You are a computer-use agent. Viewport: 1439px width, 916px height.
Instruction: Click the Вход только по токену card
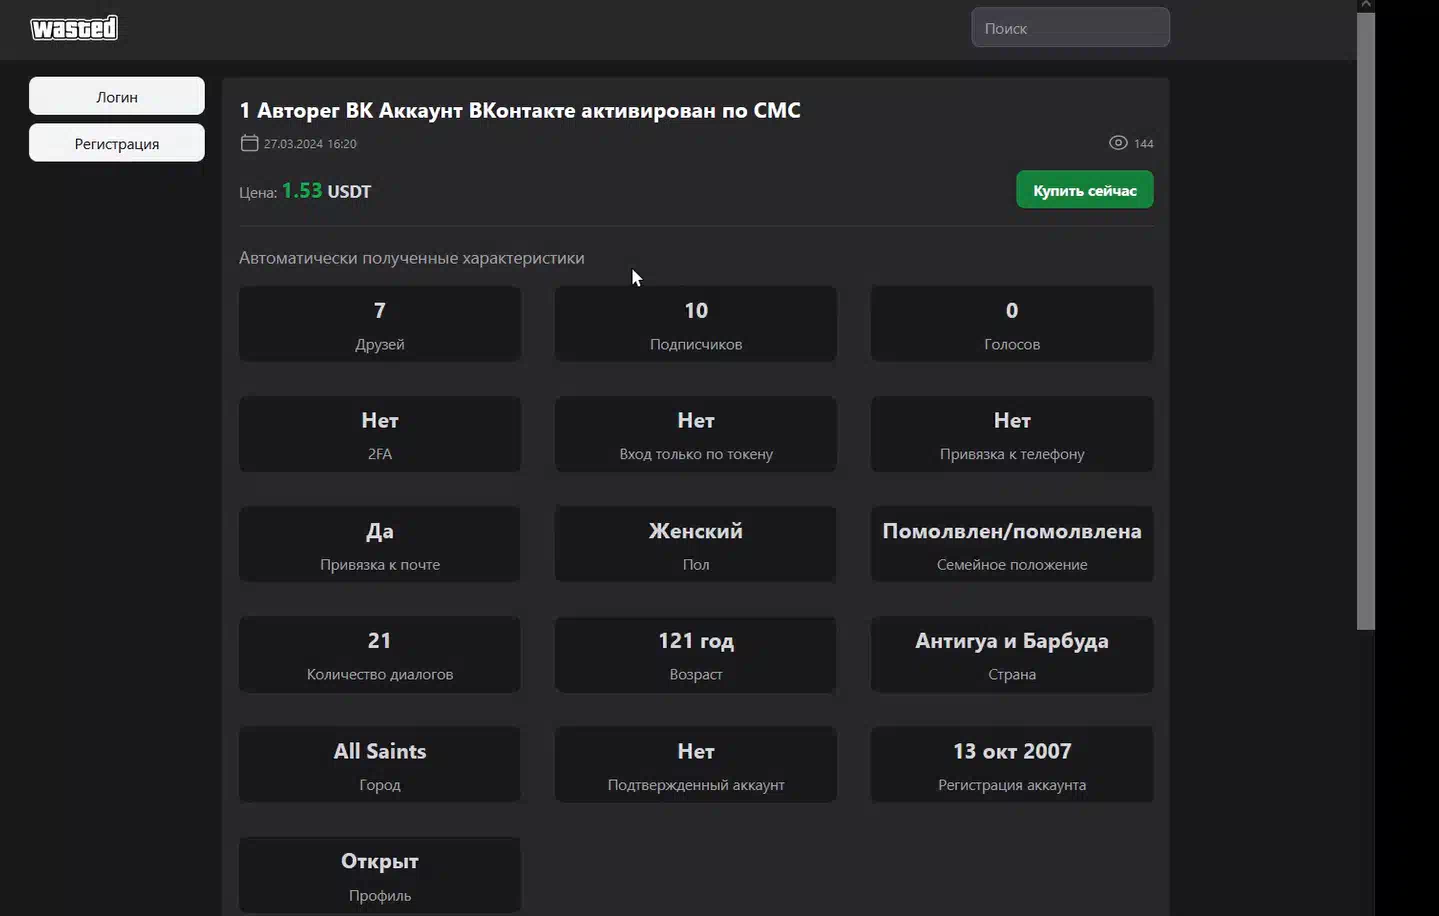696,434
